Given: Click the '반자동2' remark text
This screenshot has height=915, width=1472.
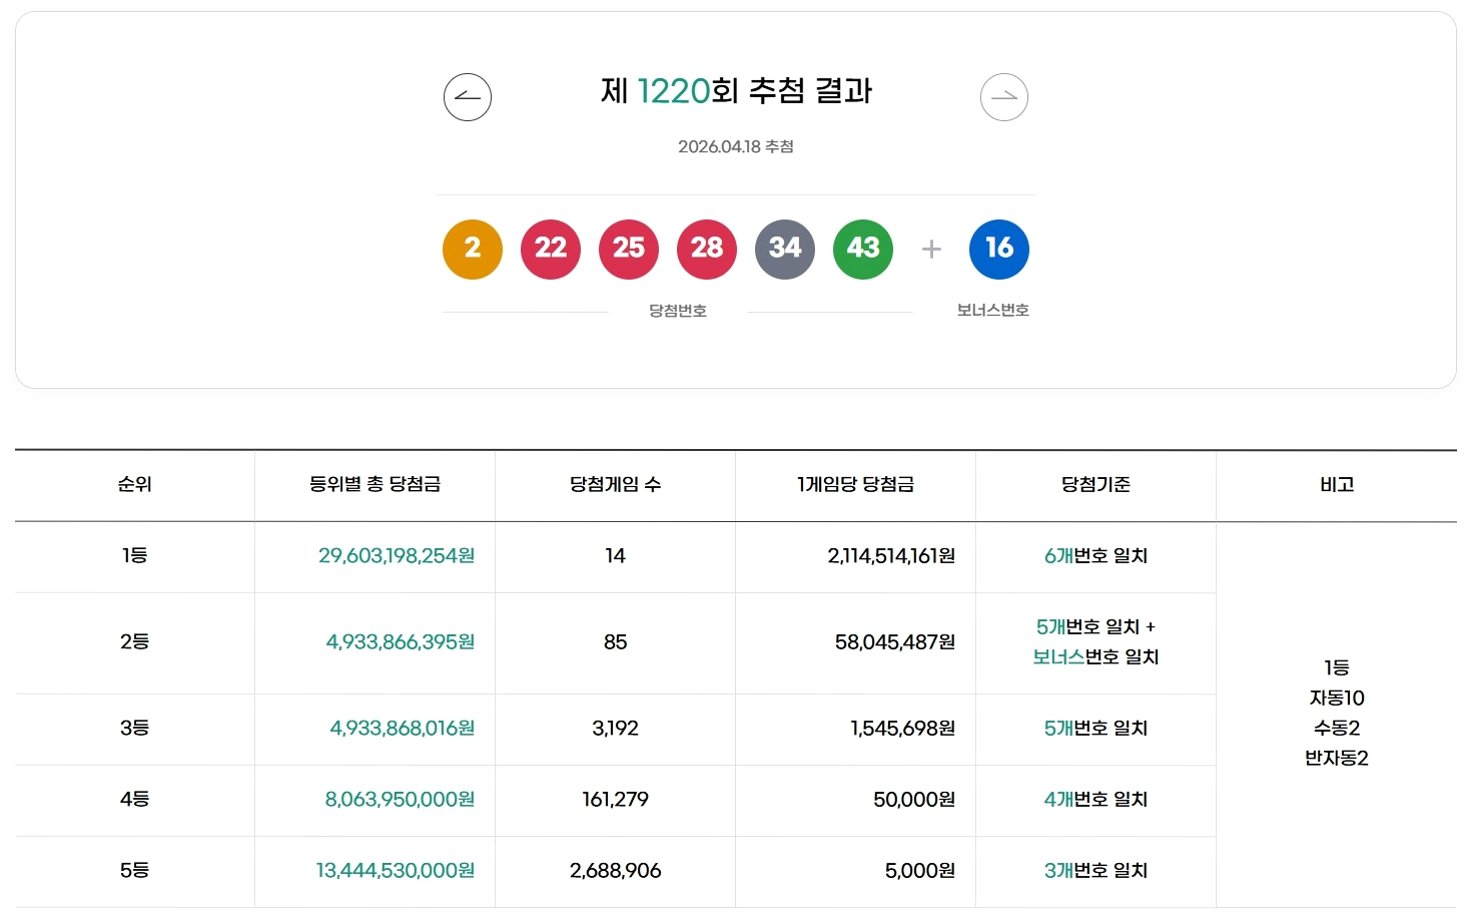Looking at the screenshot, I should (1336, 758).
